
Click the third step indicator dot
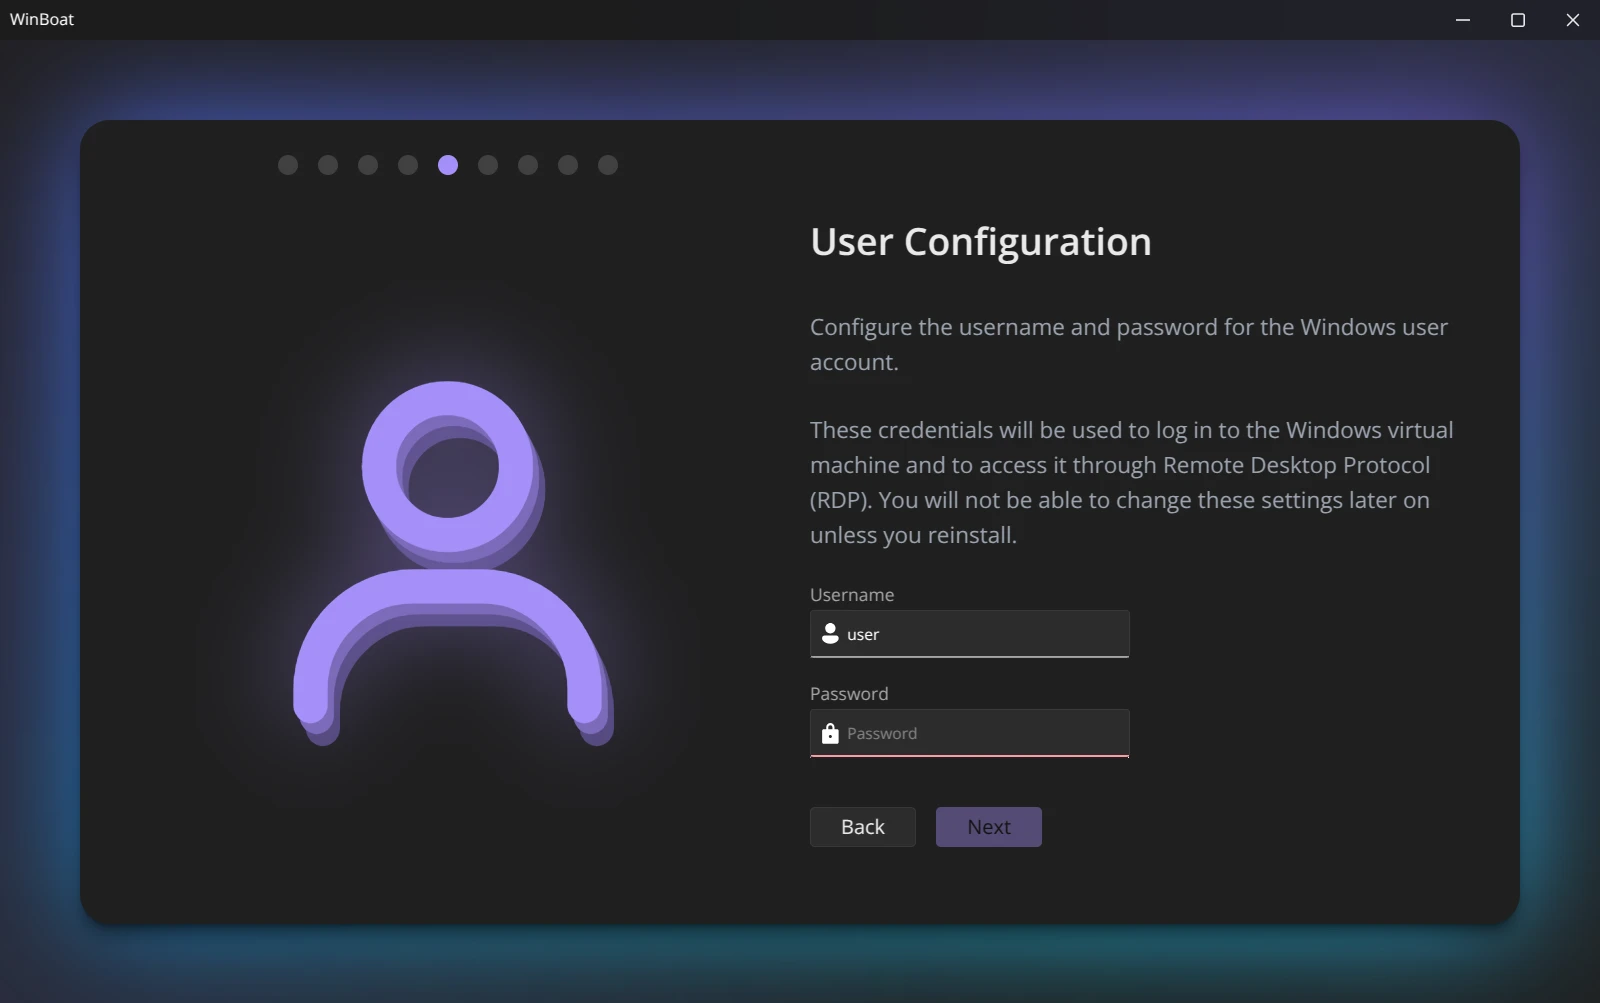pyautogui.click(x=368, y=165)
